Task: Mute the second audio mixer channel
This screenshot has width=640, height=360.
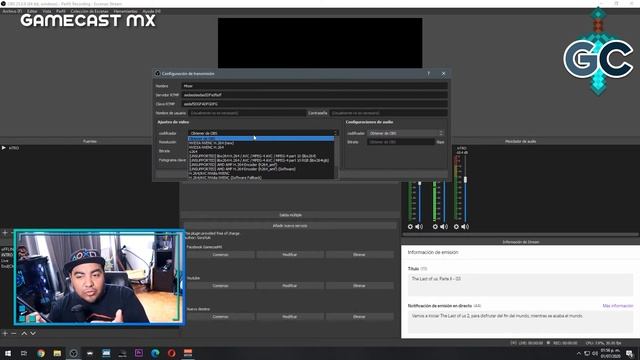Action: [444, 227]
